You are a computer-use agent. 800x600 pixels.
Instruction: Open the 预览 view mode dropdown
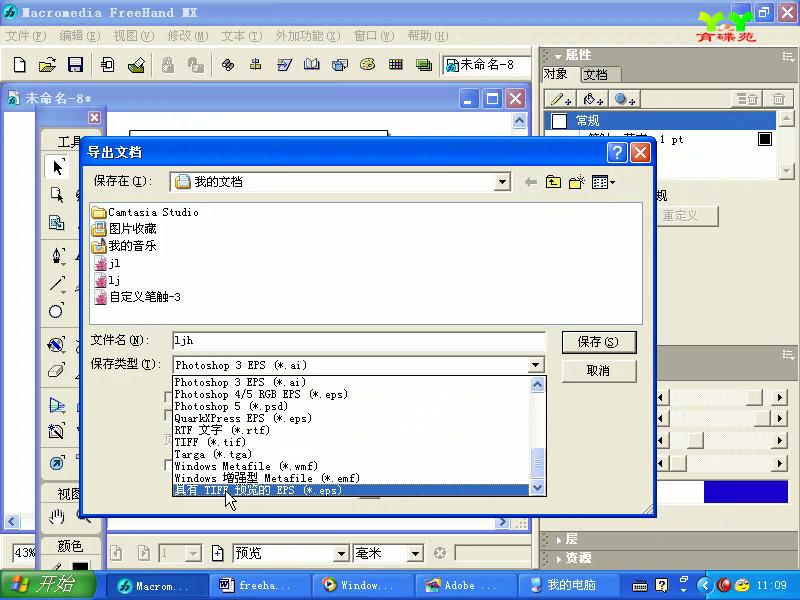point(341,553)
